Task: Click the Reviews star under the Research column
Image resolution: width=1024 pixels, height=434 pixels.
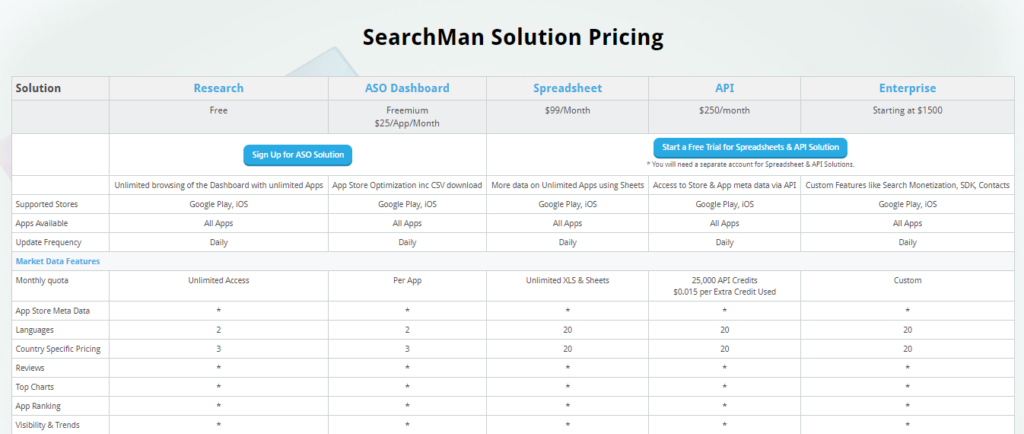Action: pyautogui.click(x=219, y=368)
